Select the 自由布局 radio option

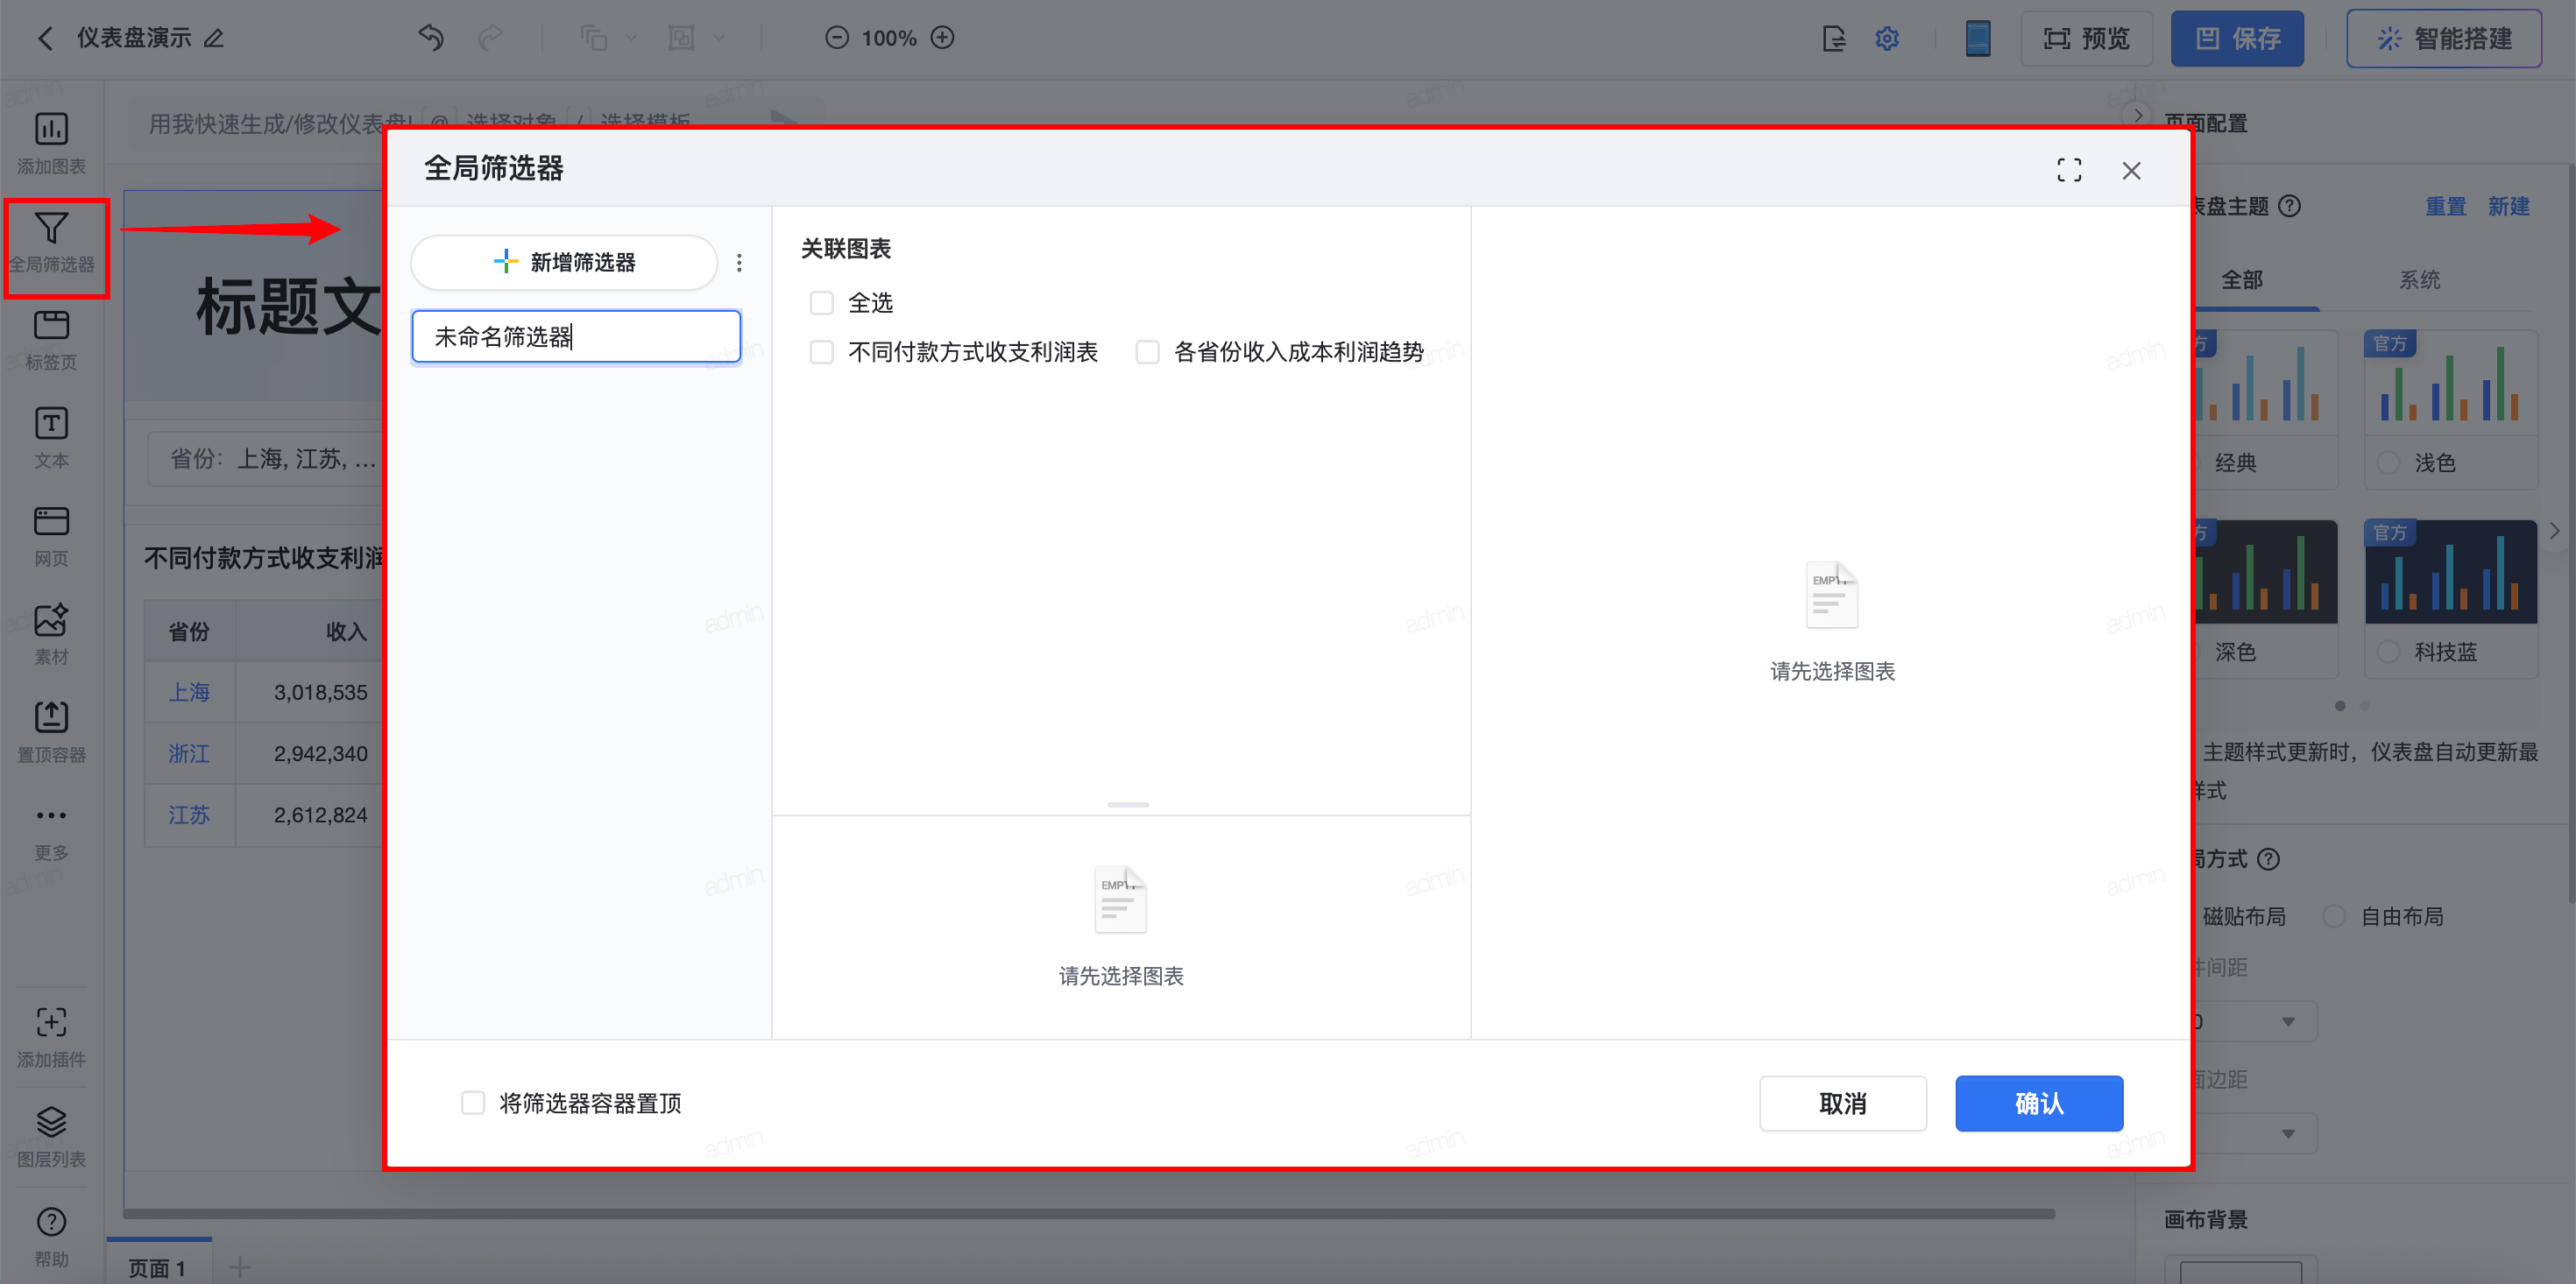point(2333,916)
